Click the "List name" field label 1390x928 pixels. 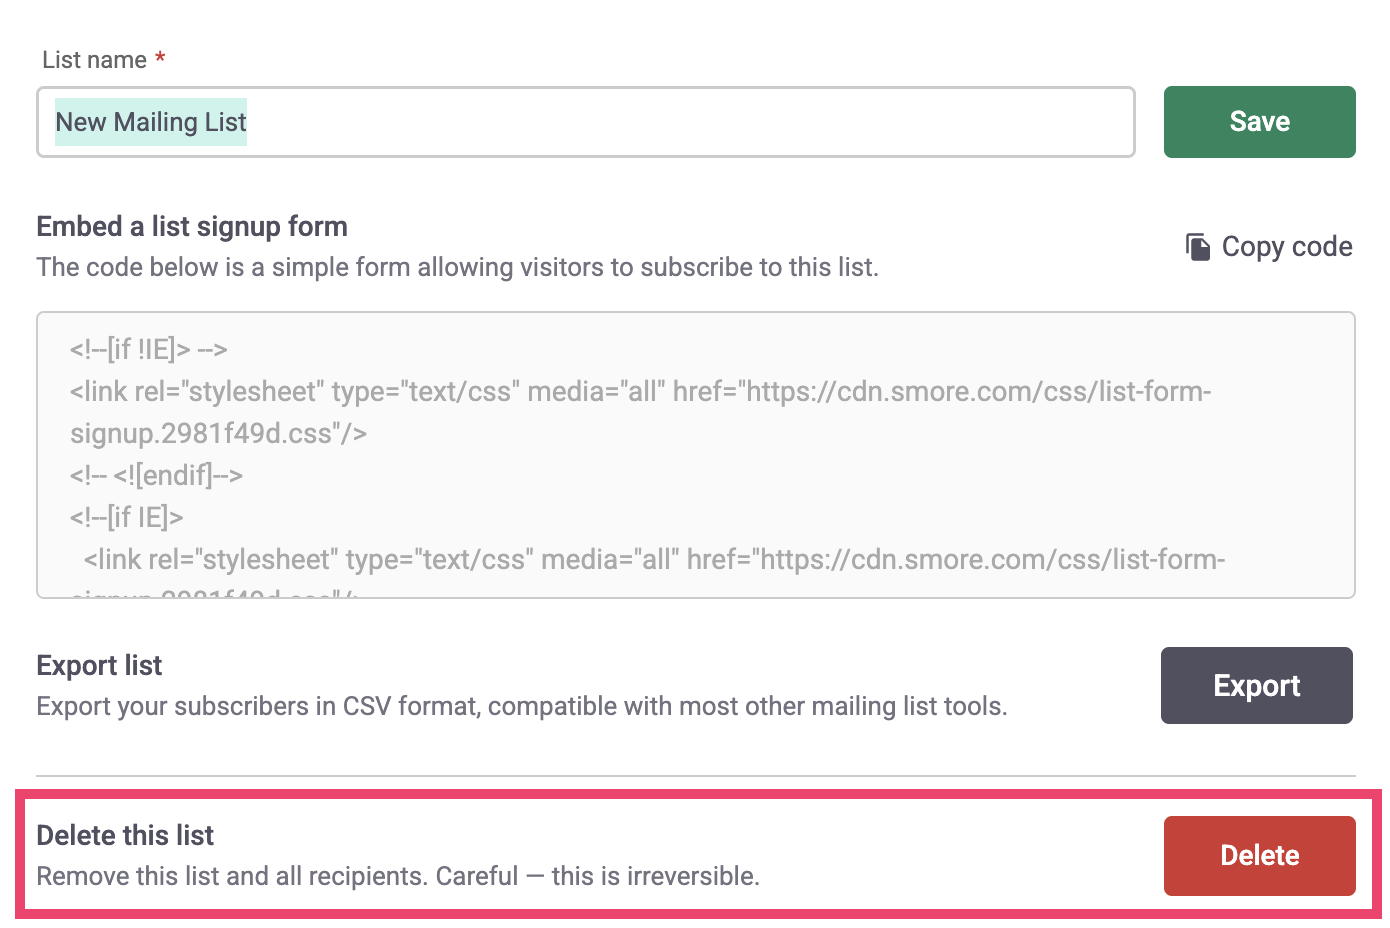click(94, 60)
